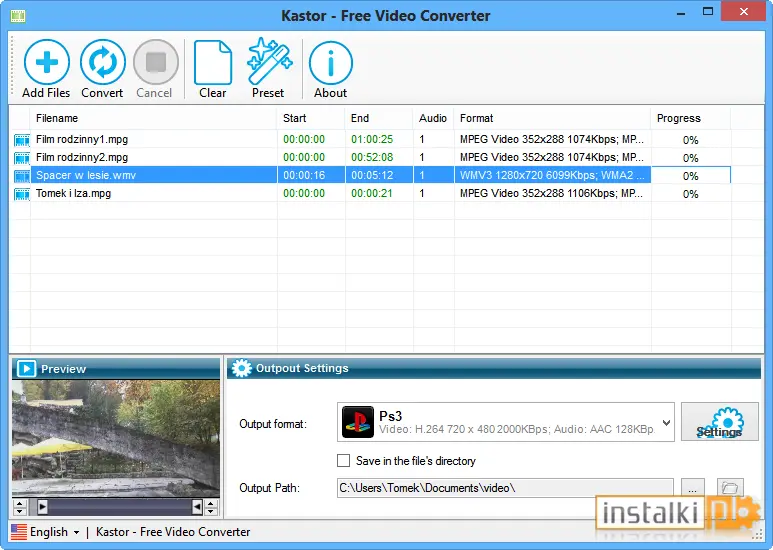Click the 0% progress cell of Spacer w lesie.wmv
Viewport: 773px width, 550px height.
click(691, 176)
